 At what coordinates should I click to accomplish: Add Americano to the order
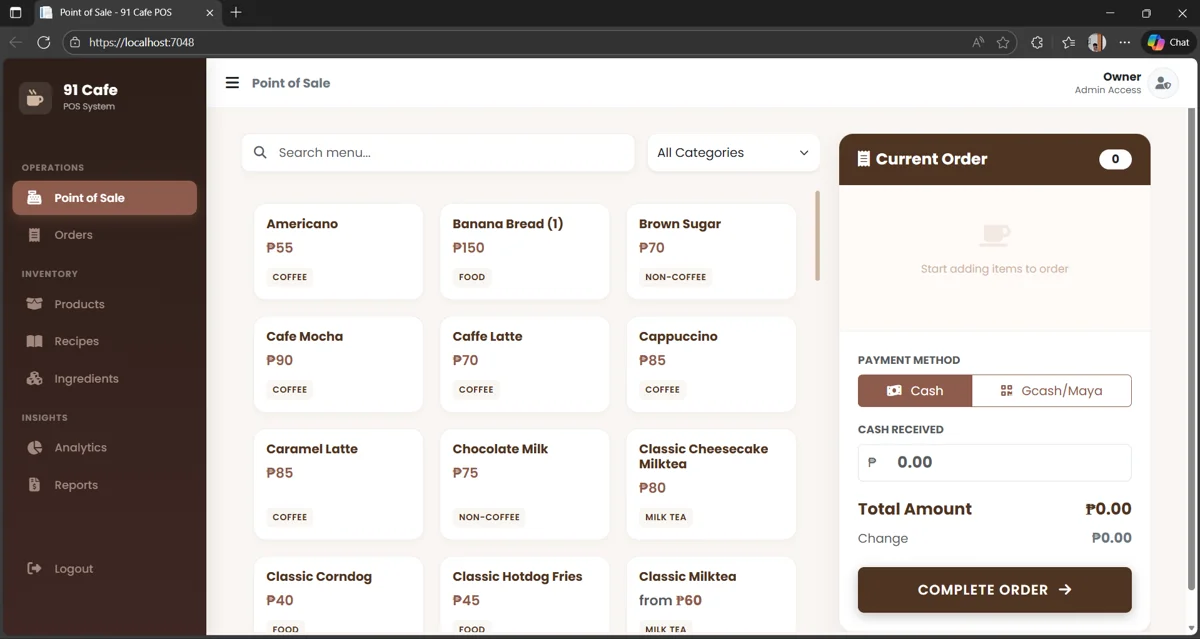click(x=338, y=251)
